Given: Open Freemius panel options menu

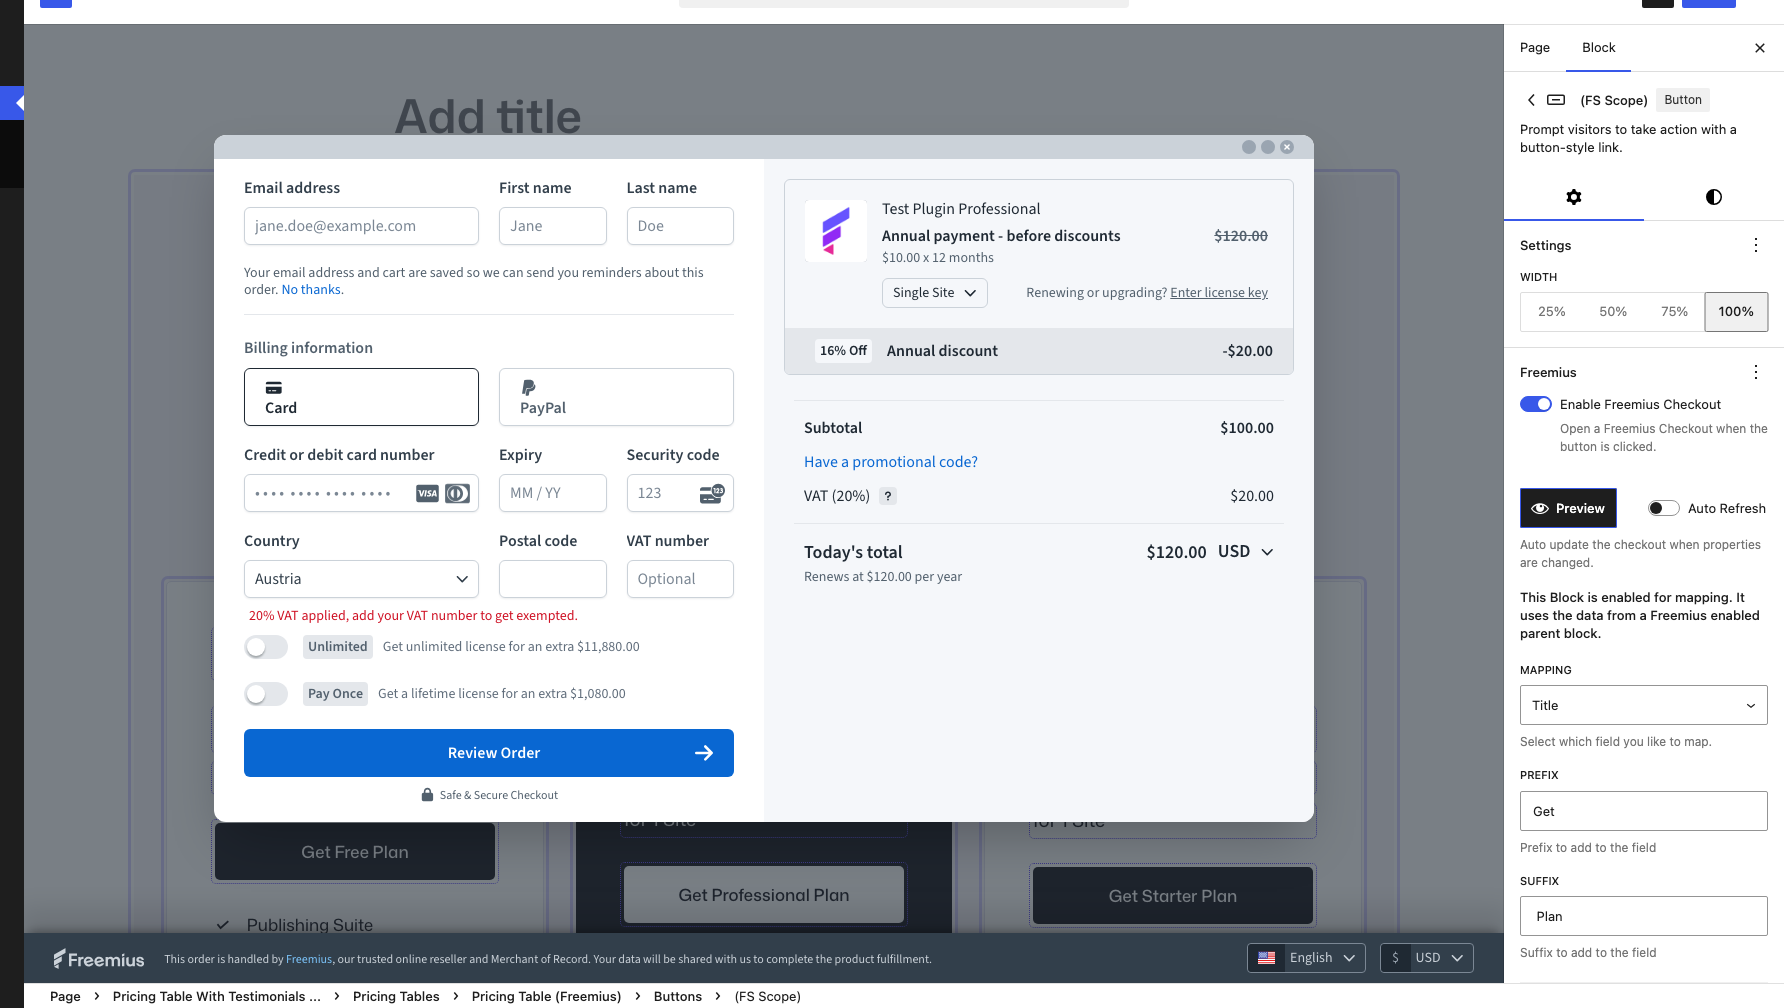Looking at the screenshot, I should [1756, 372].
